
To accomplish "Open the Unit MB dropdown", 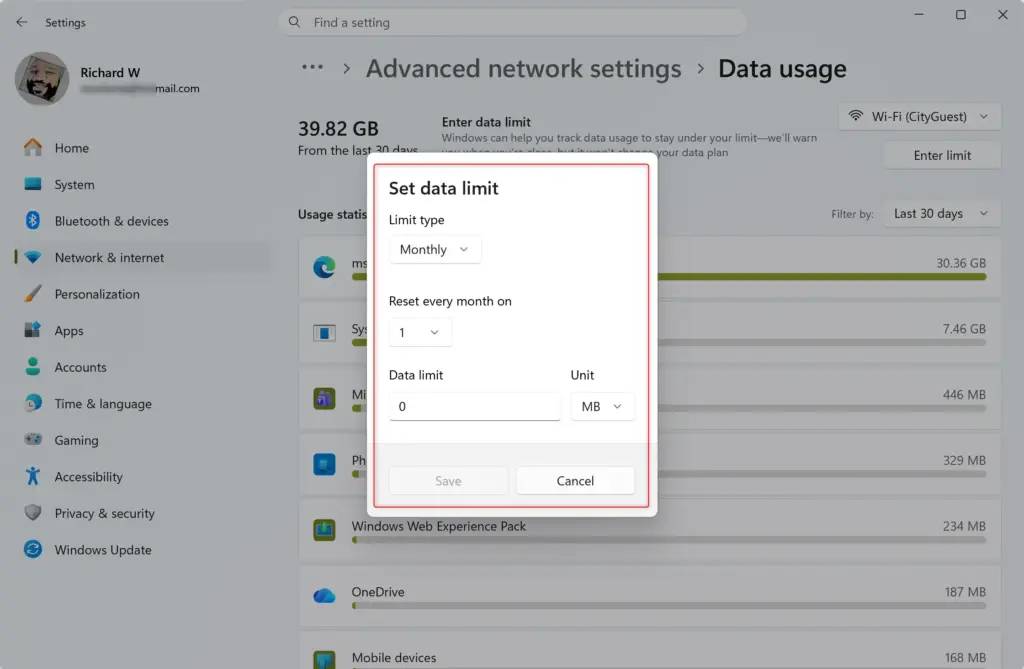I will tap(601, 406).
